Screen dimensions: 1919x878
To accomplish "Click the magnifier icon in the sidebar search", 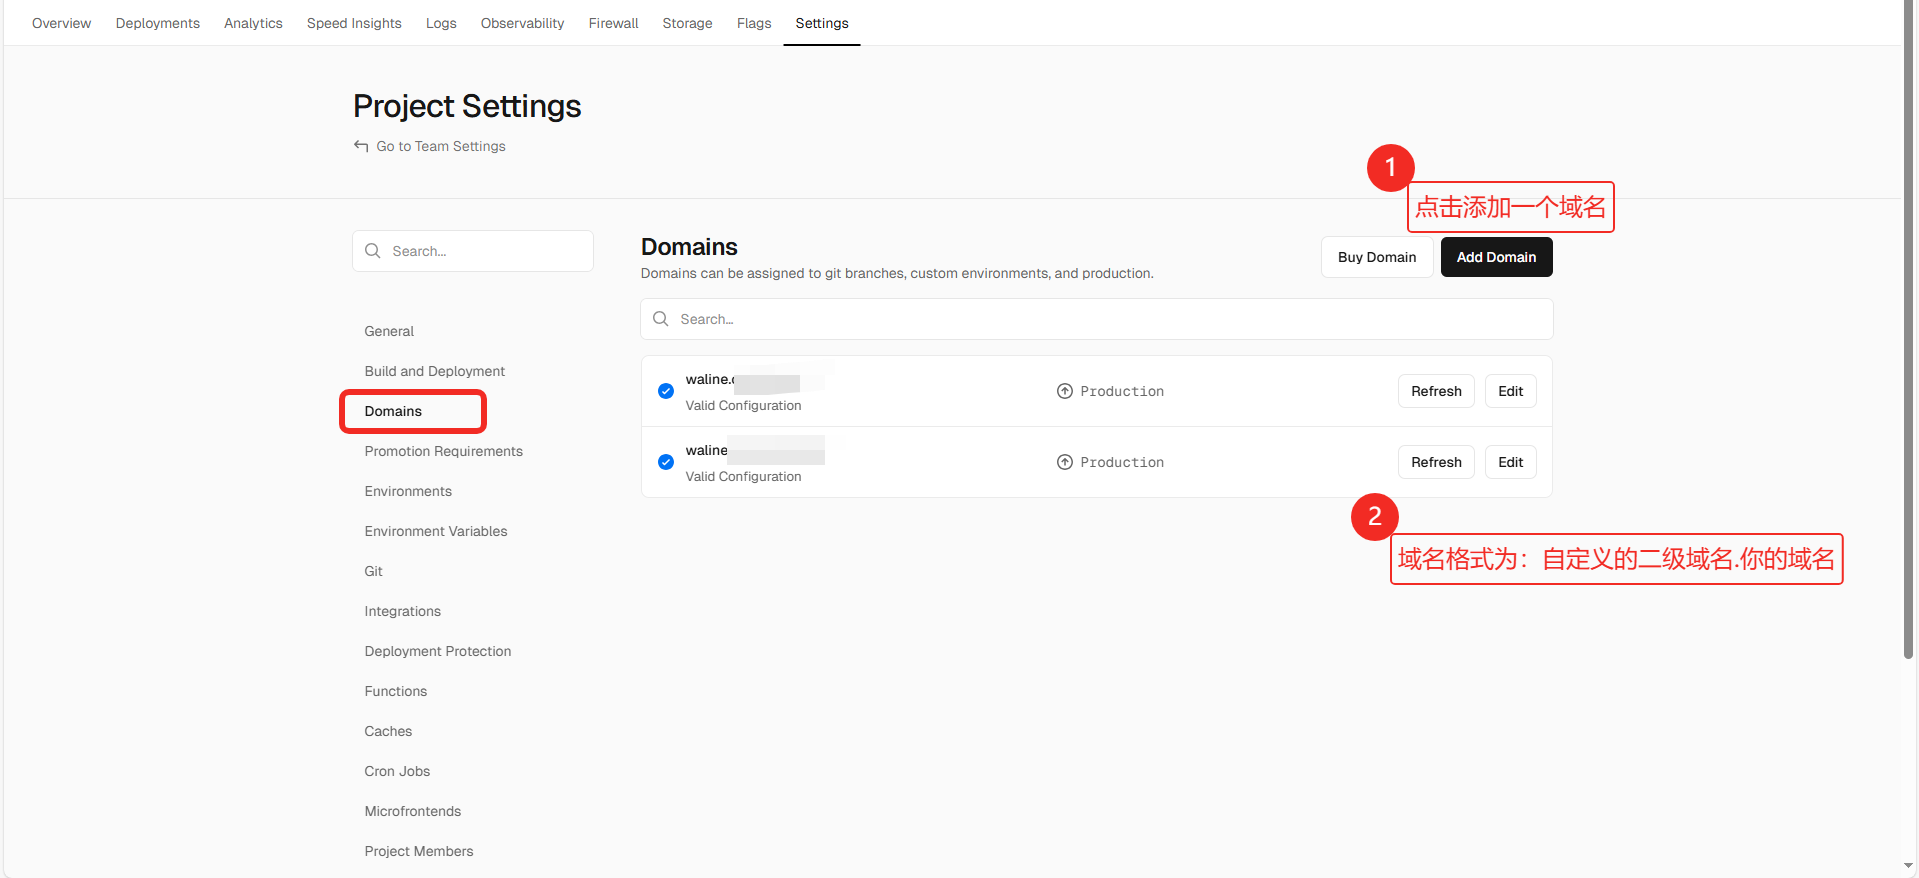I will pyautogui.click(x=373, y=251).
